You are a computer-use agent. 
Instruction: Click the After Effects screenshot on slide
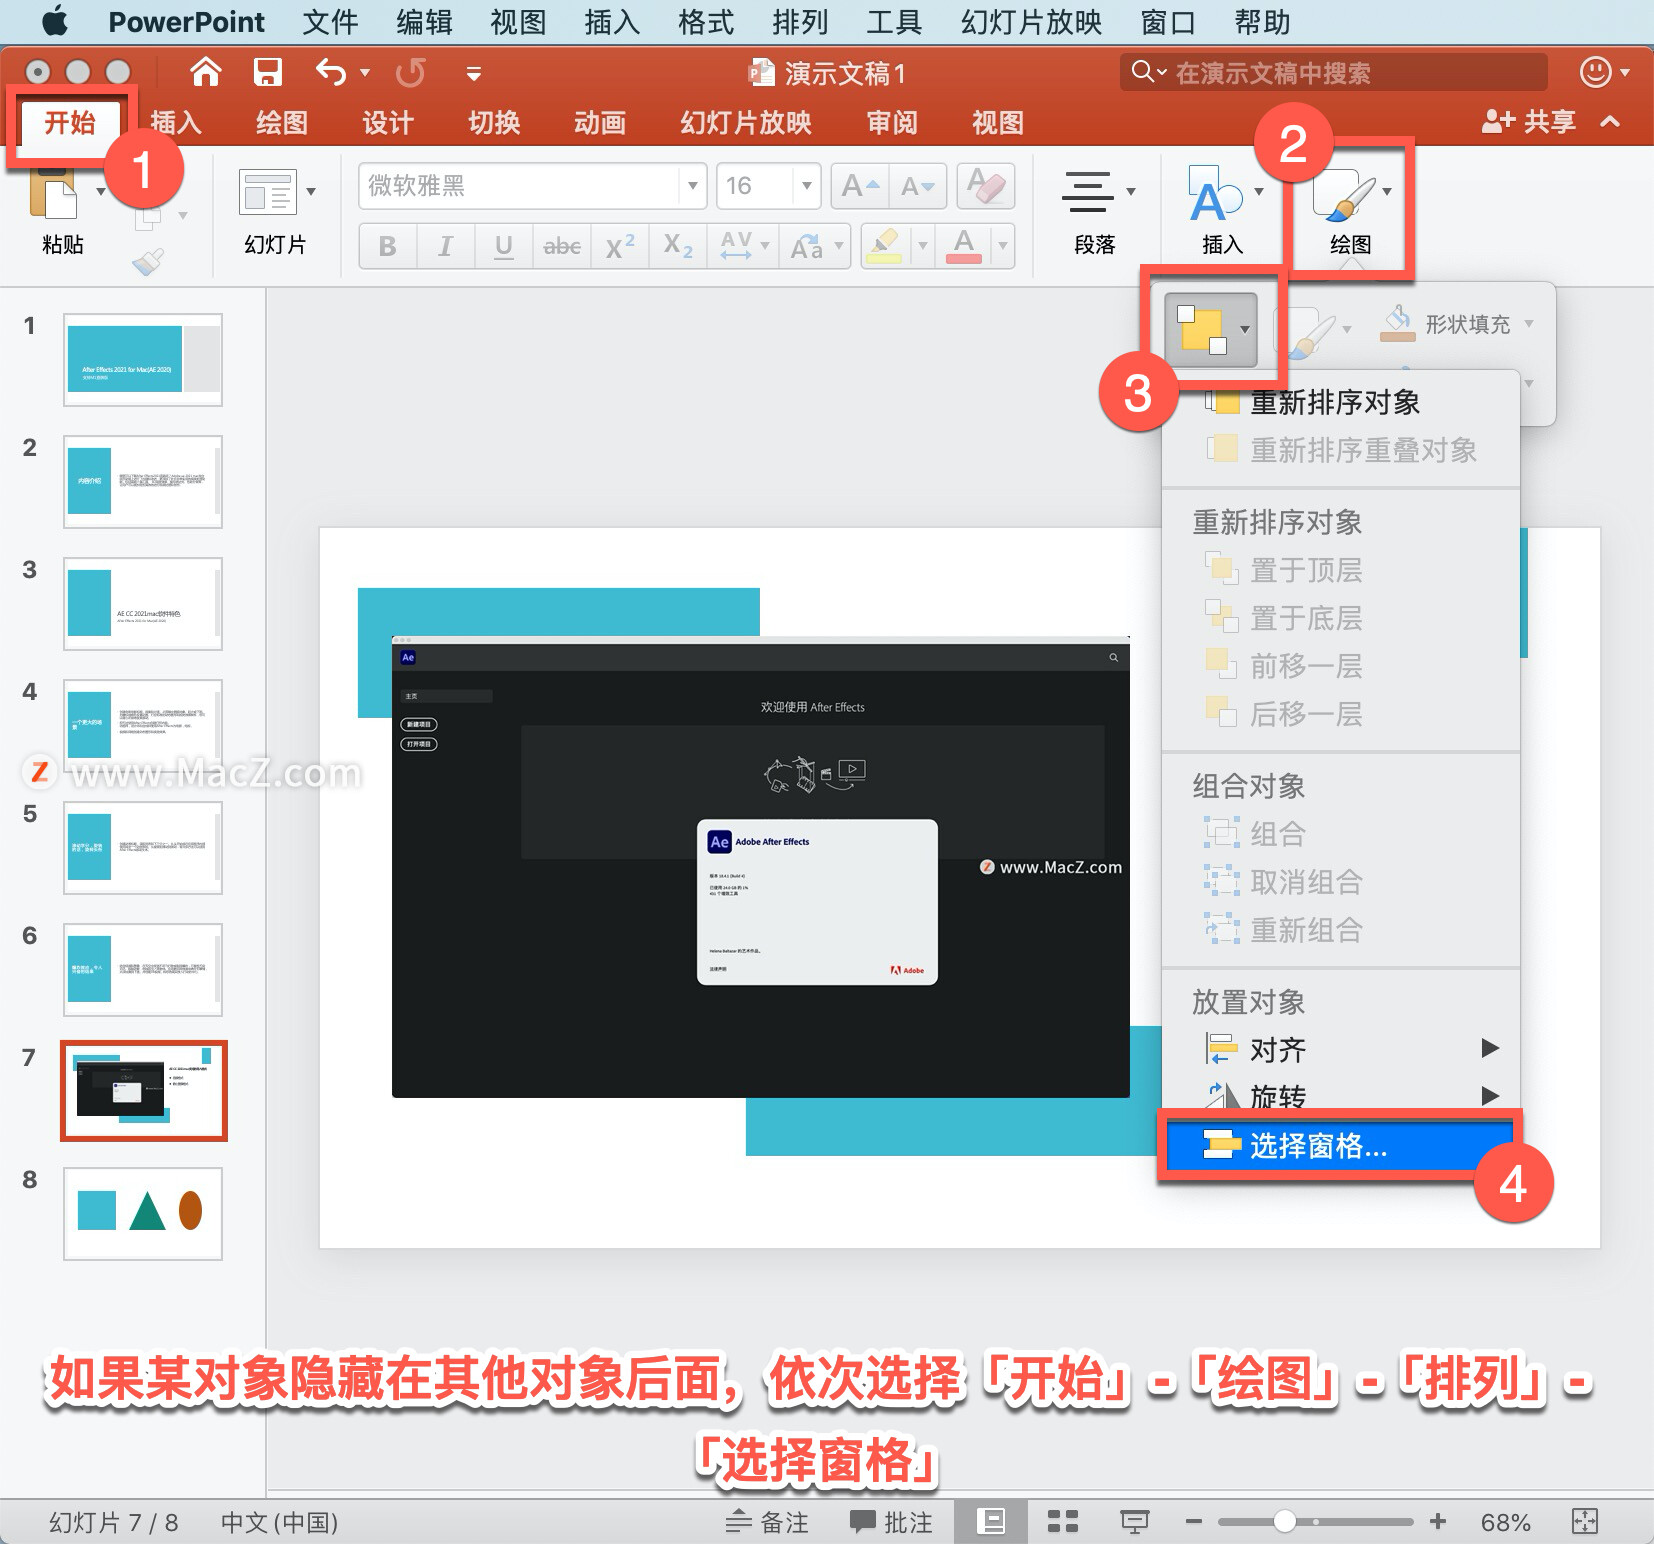coord(761,866)
